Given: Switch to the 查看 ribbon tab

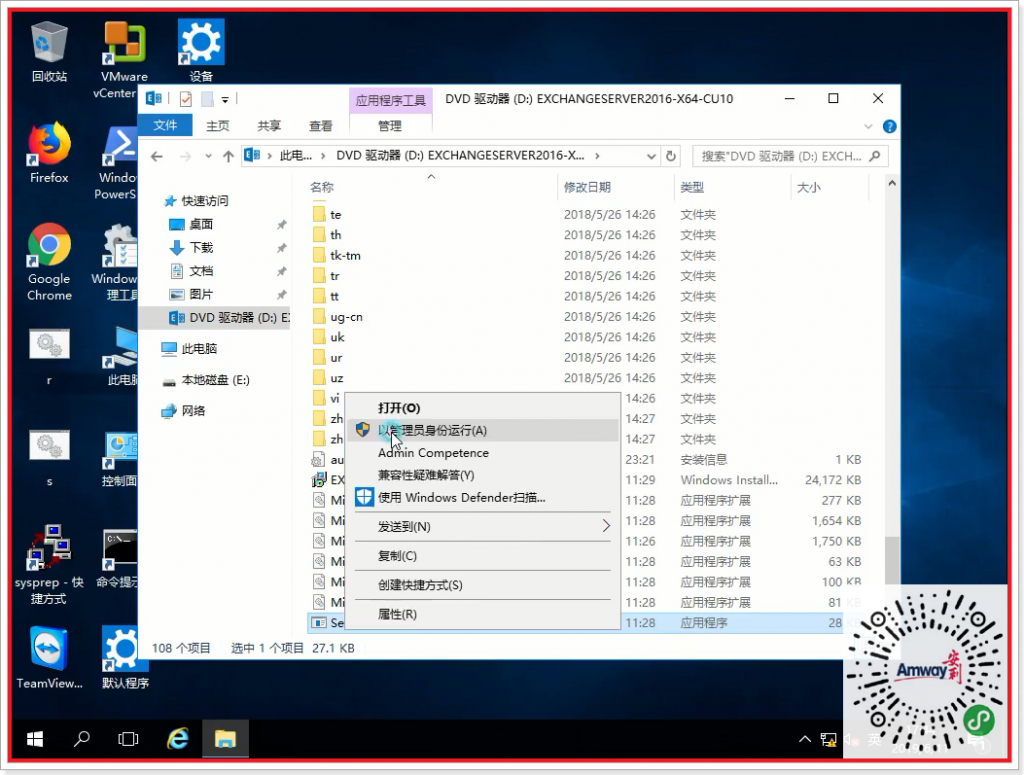Looking at the screenshot, I should click(320, 126).
